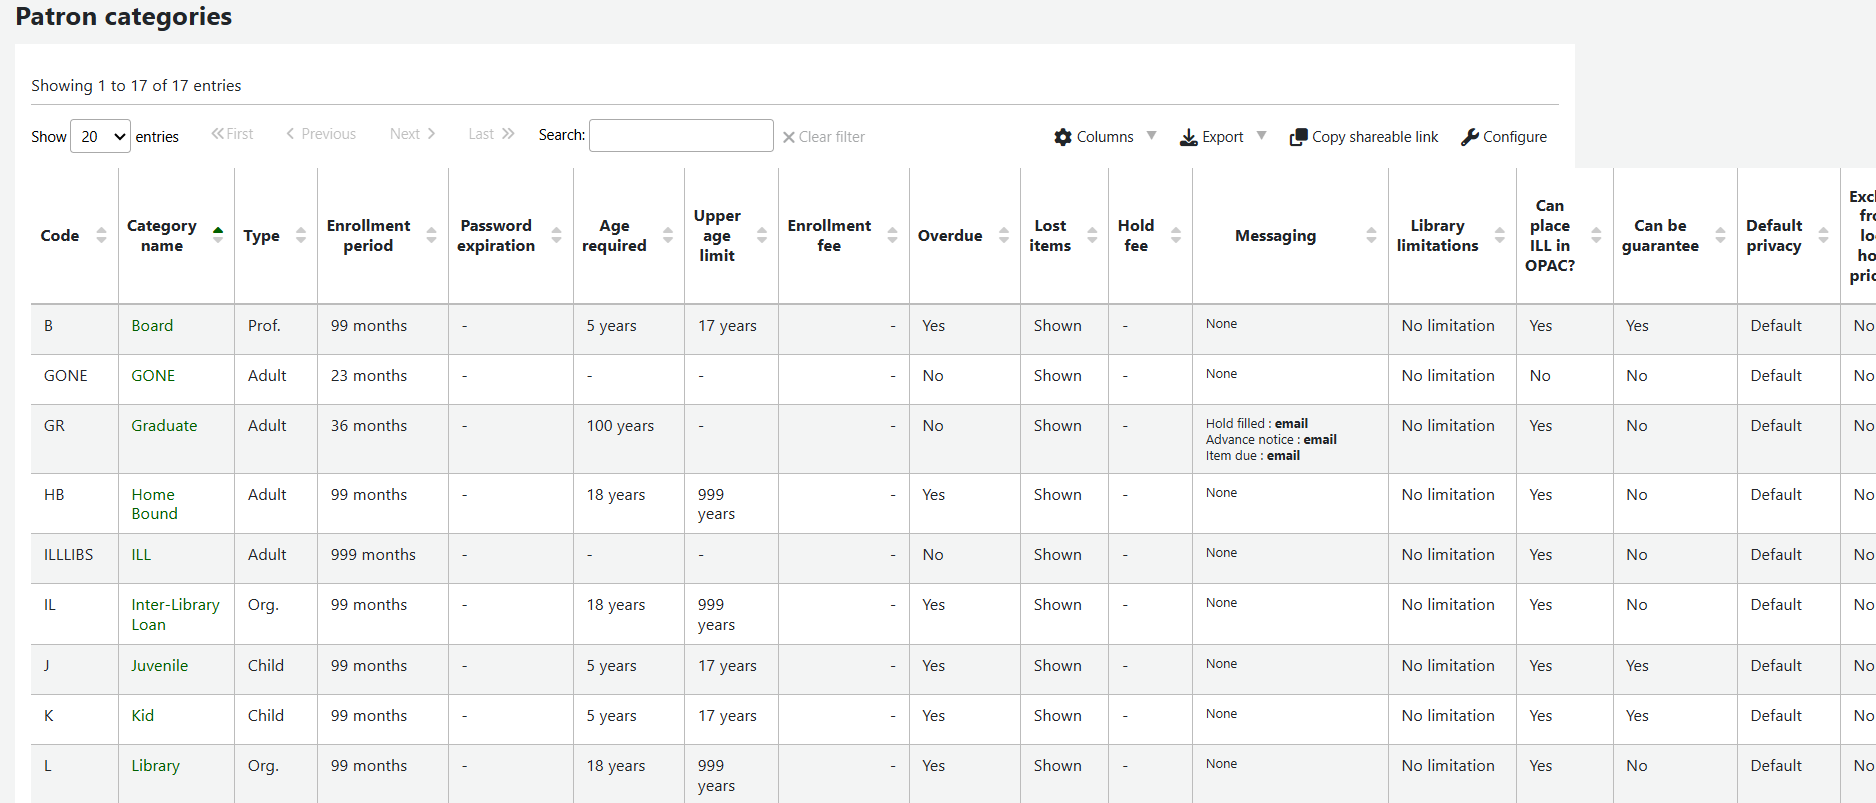Go to Next page of entries
The width and height of the screenshot is (1876, 803).
pos(412,134)
